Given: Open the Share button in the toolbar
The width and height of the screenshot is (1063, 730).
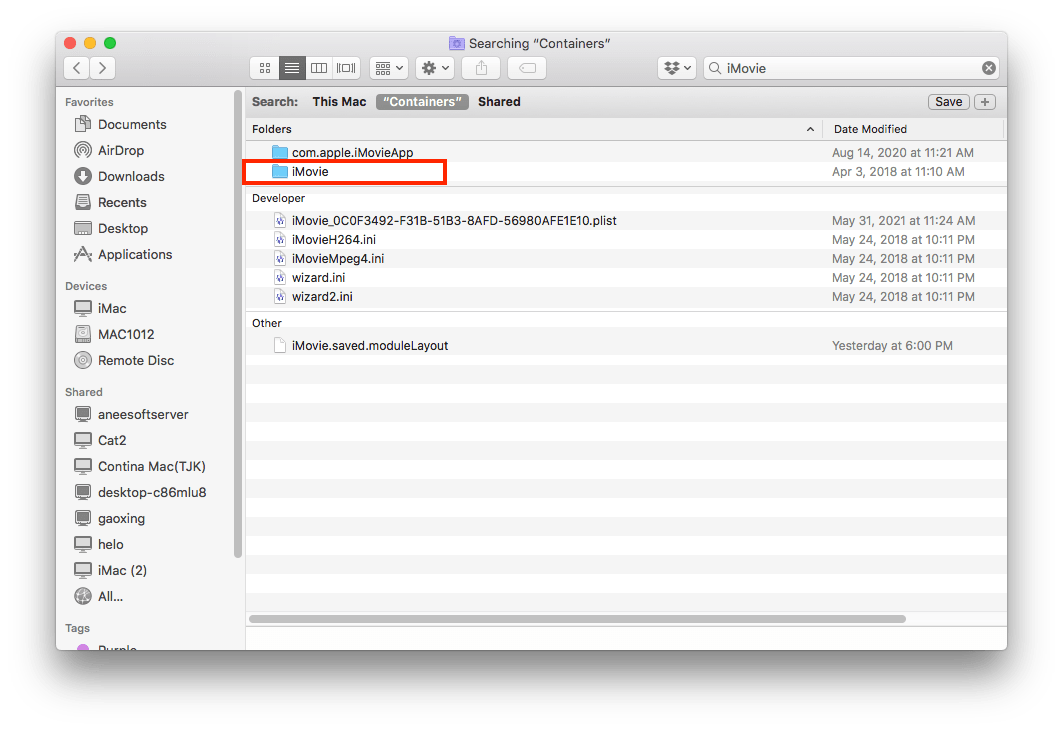Looking at the screenshot, I should [x=480, y=67].
